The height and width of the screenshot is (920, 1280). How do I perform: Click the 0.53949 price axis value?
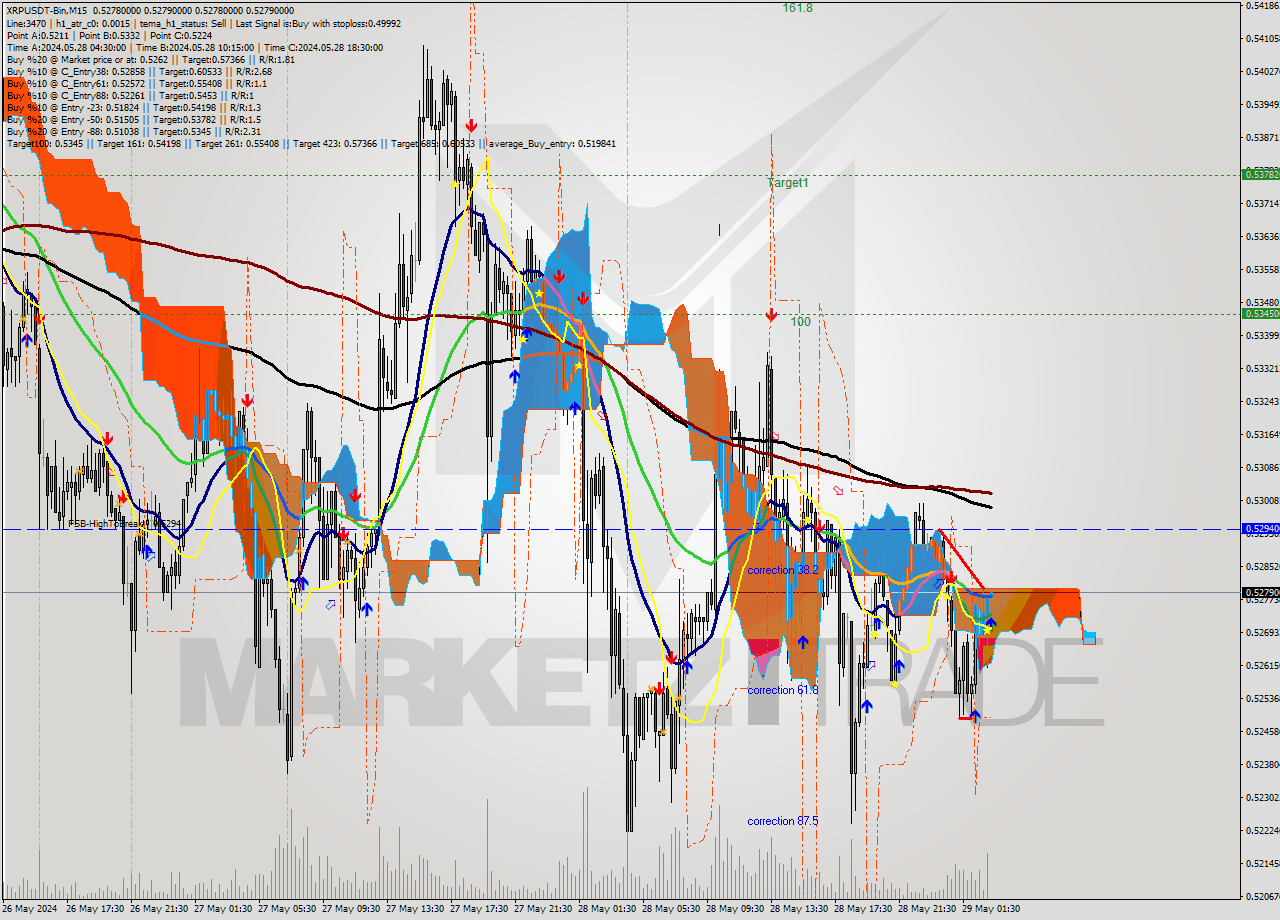tap(1261, 105)
